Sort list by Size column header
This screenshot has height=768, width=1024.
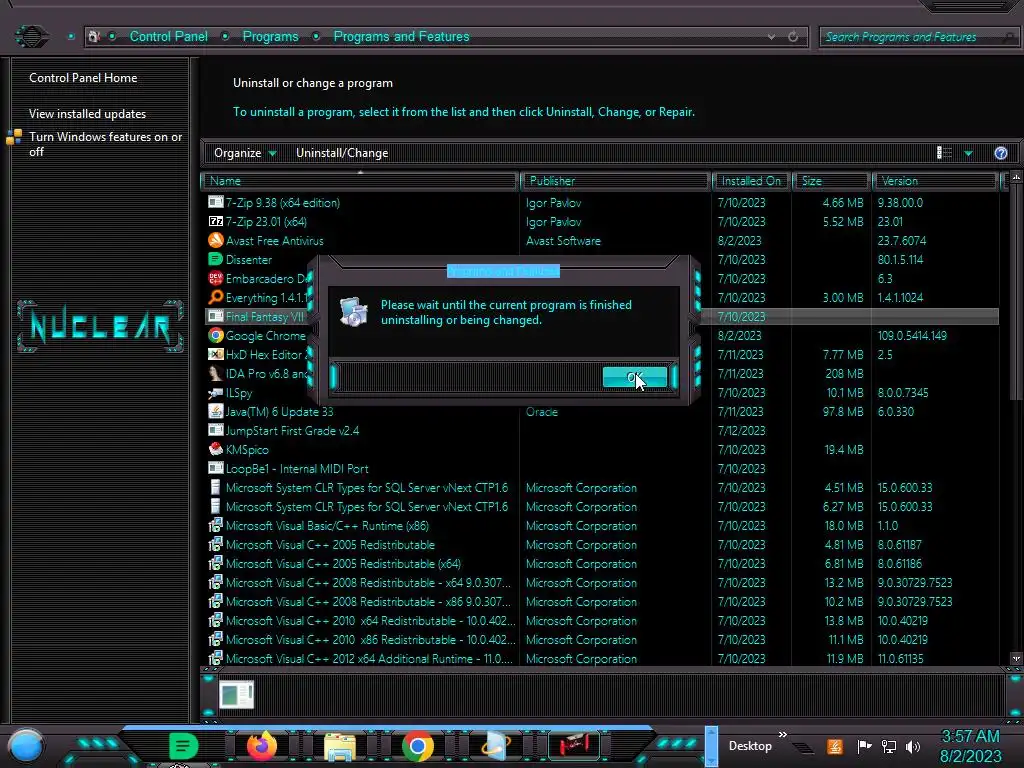(x=831, y=181)
